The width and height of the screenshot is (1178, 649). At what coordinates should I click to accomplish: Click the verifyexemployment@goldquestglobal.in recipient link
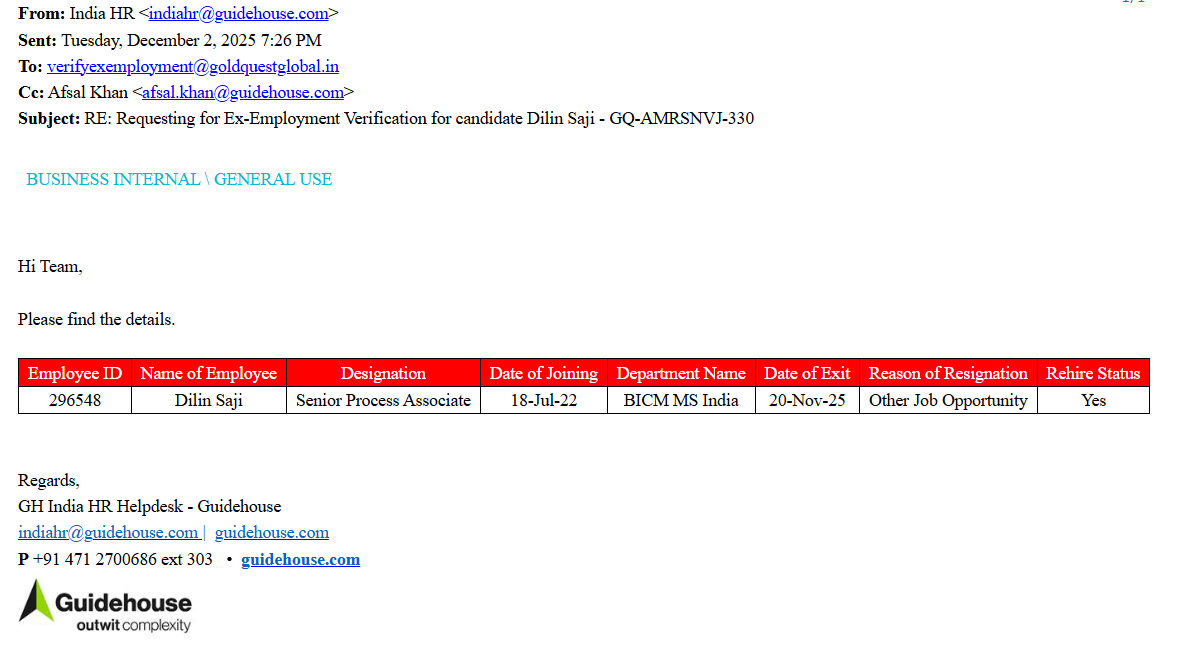pos(192,66)
